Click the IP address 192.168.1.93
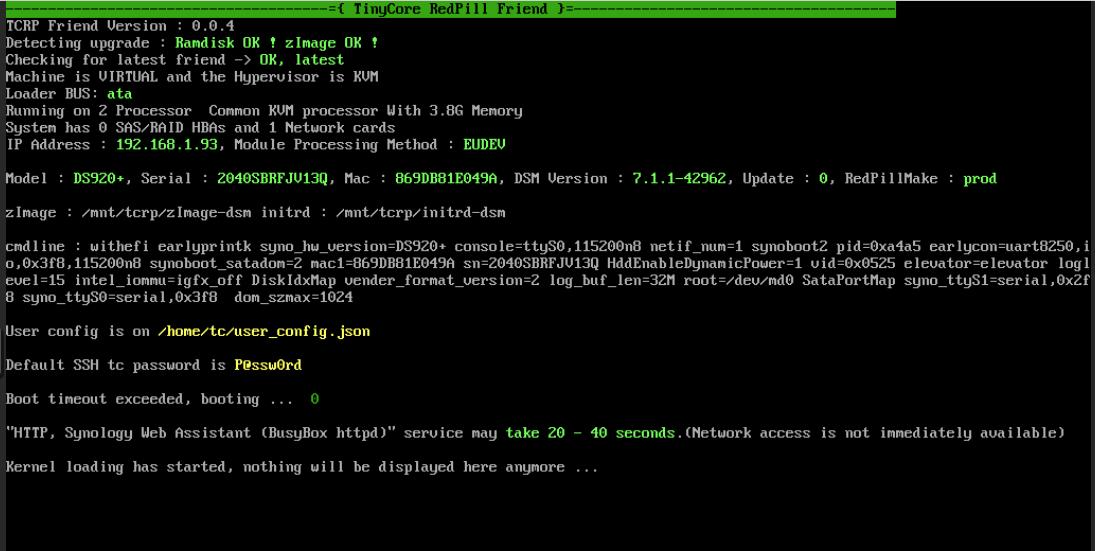 pos(166,145)
